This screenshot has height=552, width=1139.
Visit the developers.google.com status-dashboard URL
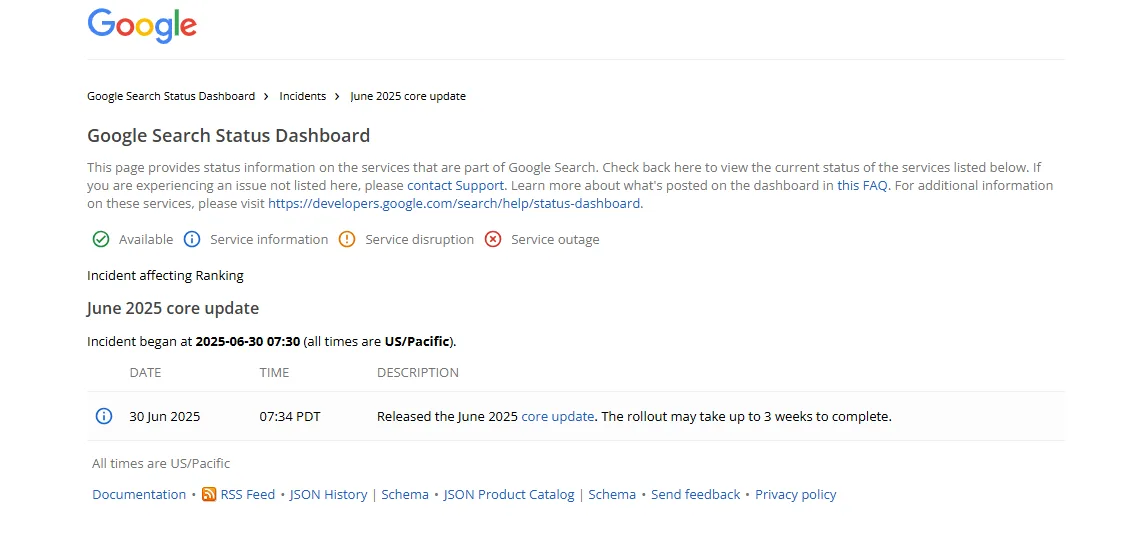click(x=455, y=203)
